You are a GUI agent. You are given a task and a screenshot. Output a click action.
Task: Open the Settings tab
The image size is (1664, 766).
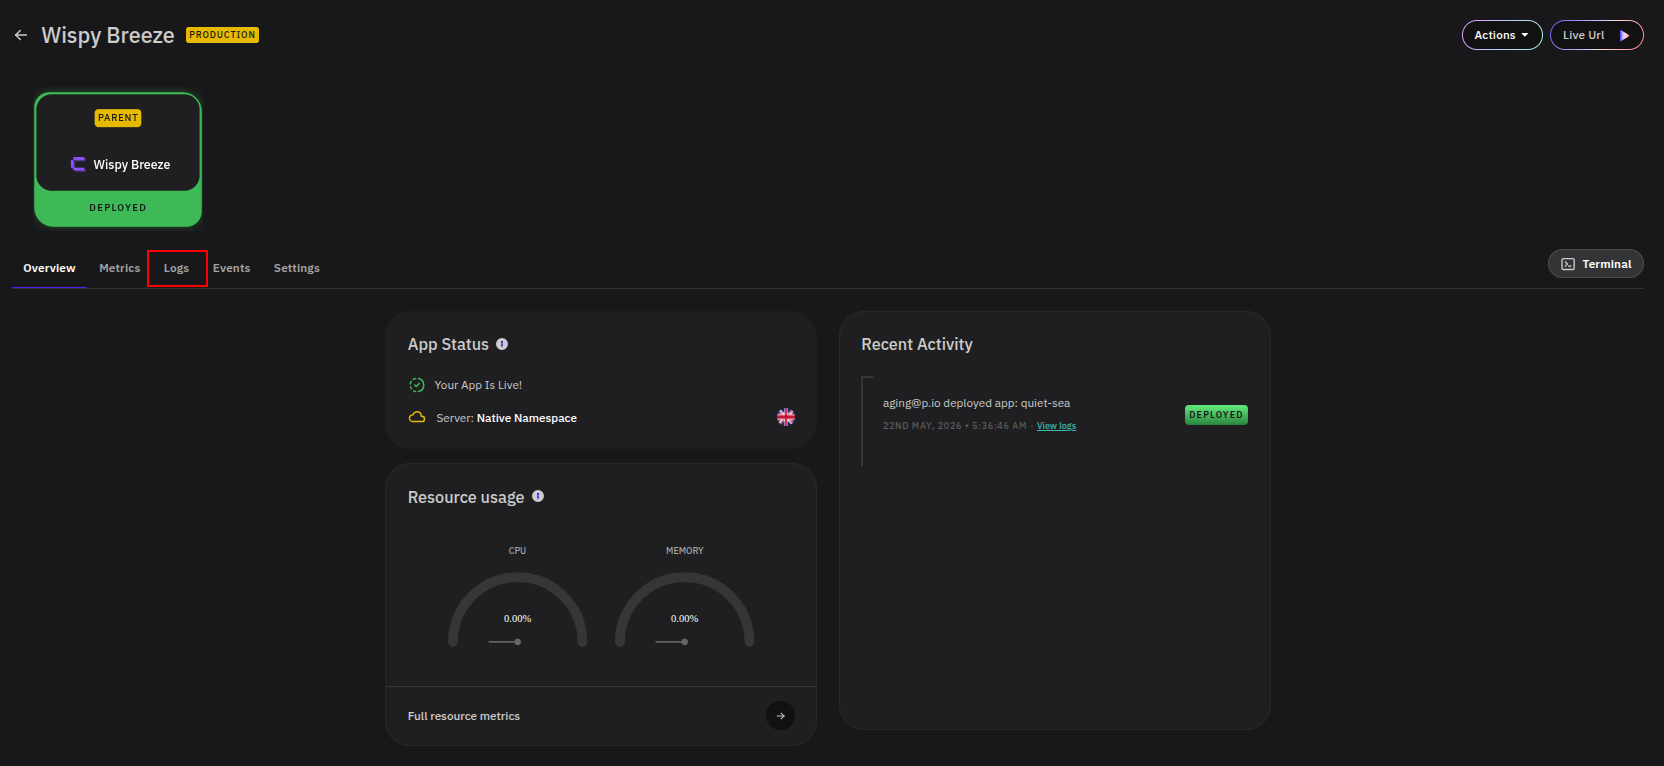tap(297, 268)
